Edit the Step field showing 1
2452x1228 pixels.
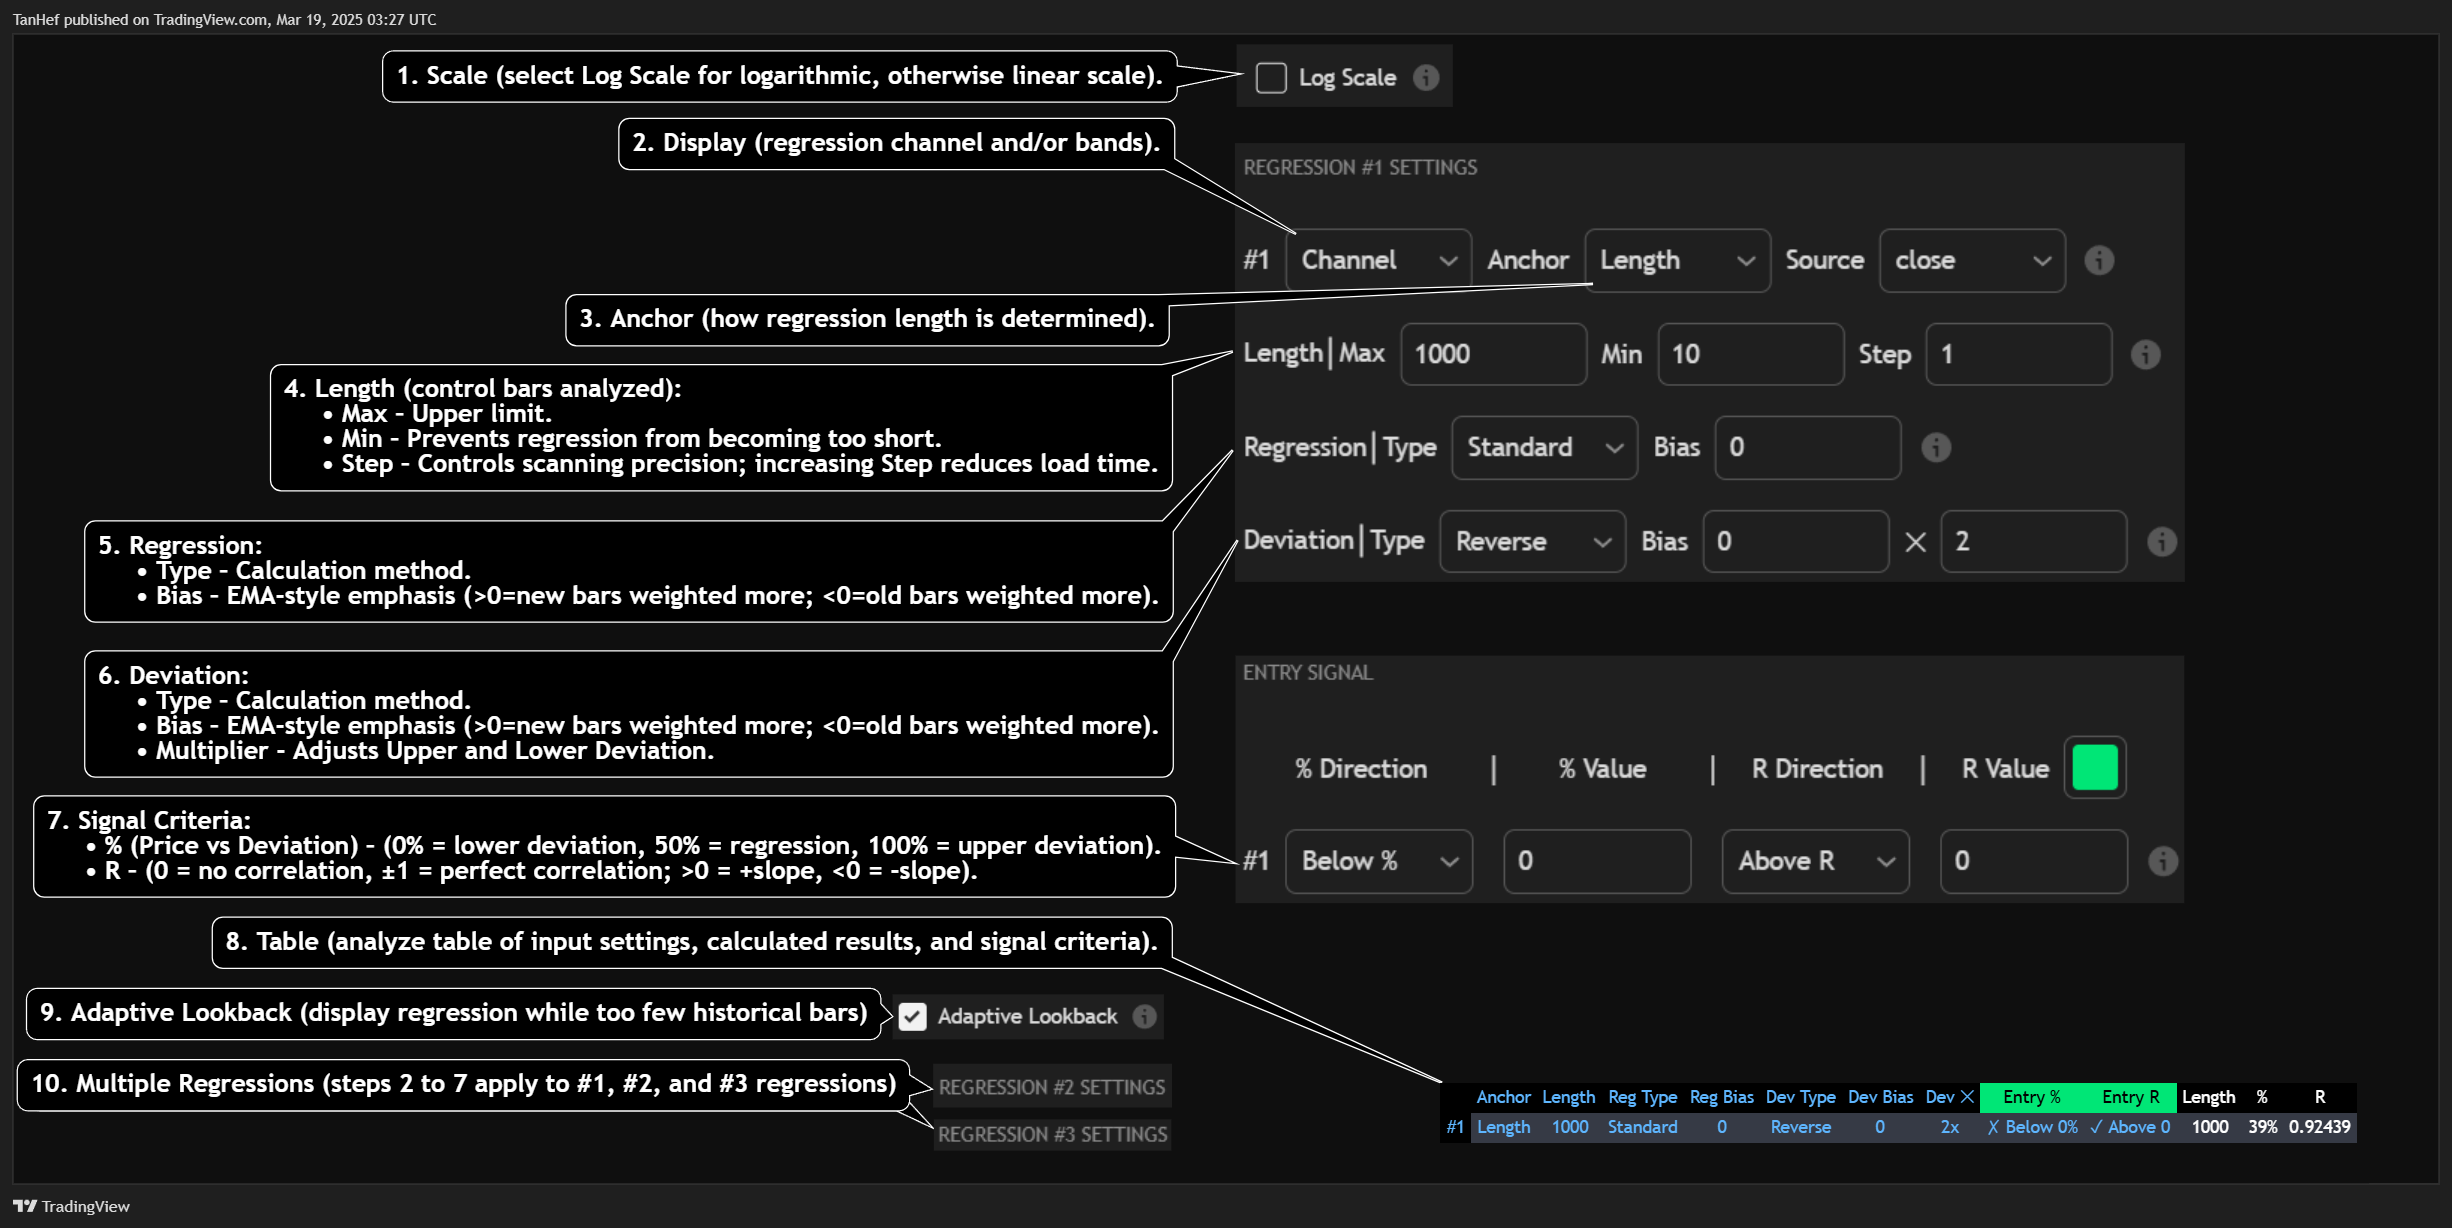pyautogui.click(x=2018, y=354)
